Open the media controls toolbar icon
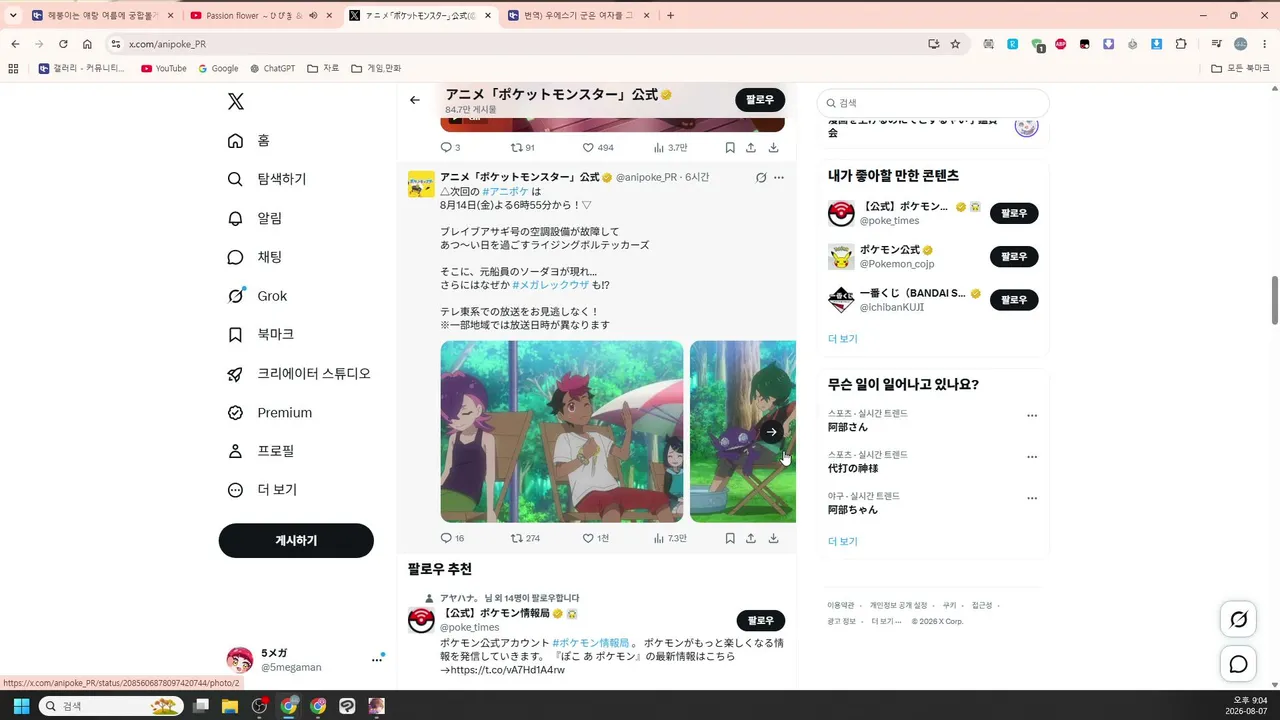The height and width of the screenshot is (720, 1280). 1217,44
